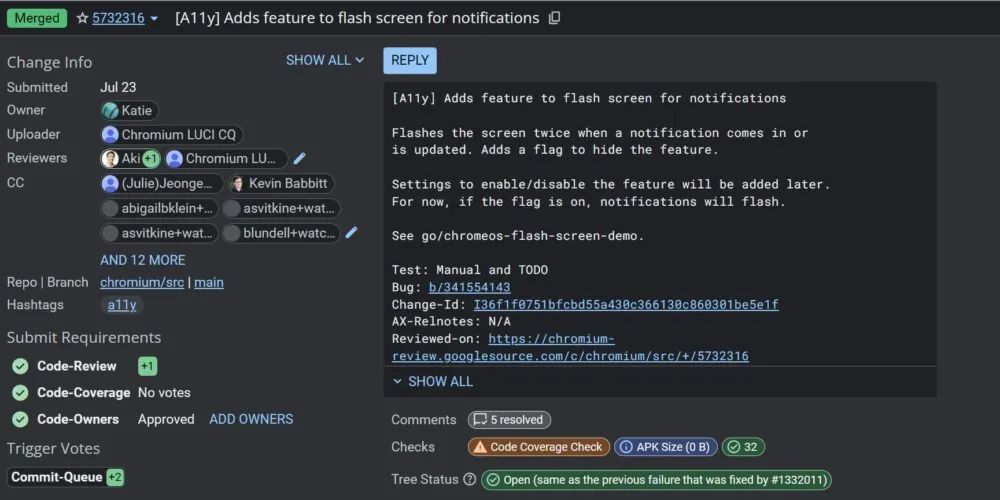Expand the commit message with SHOW ALL
Image resolution: width=1000 pixels, height=500 pixels.
click(432, 381)
